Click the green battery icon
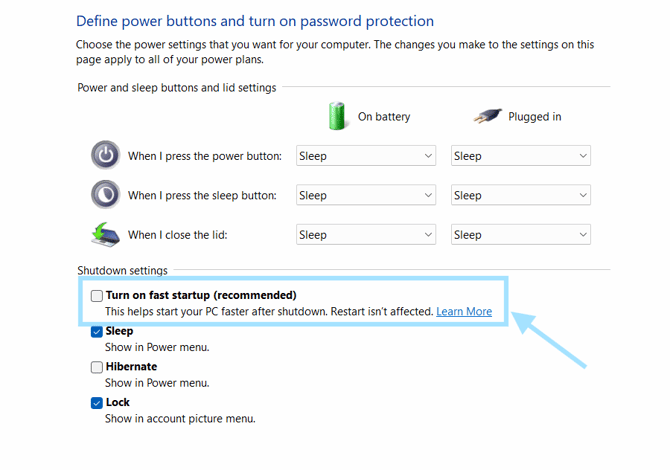 tap(337, 116)
